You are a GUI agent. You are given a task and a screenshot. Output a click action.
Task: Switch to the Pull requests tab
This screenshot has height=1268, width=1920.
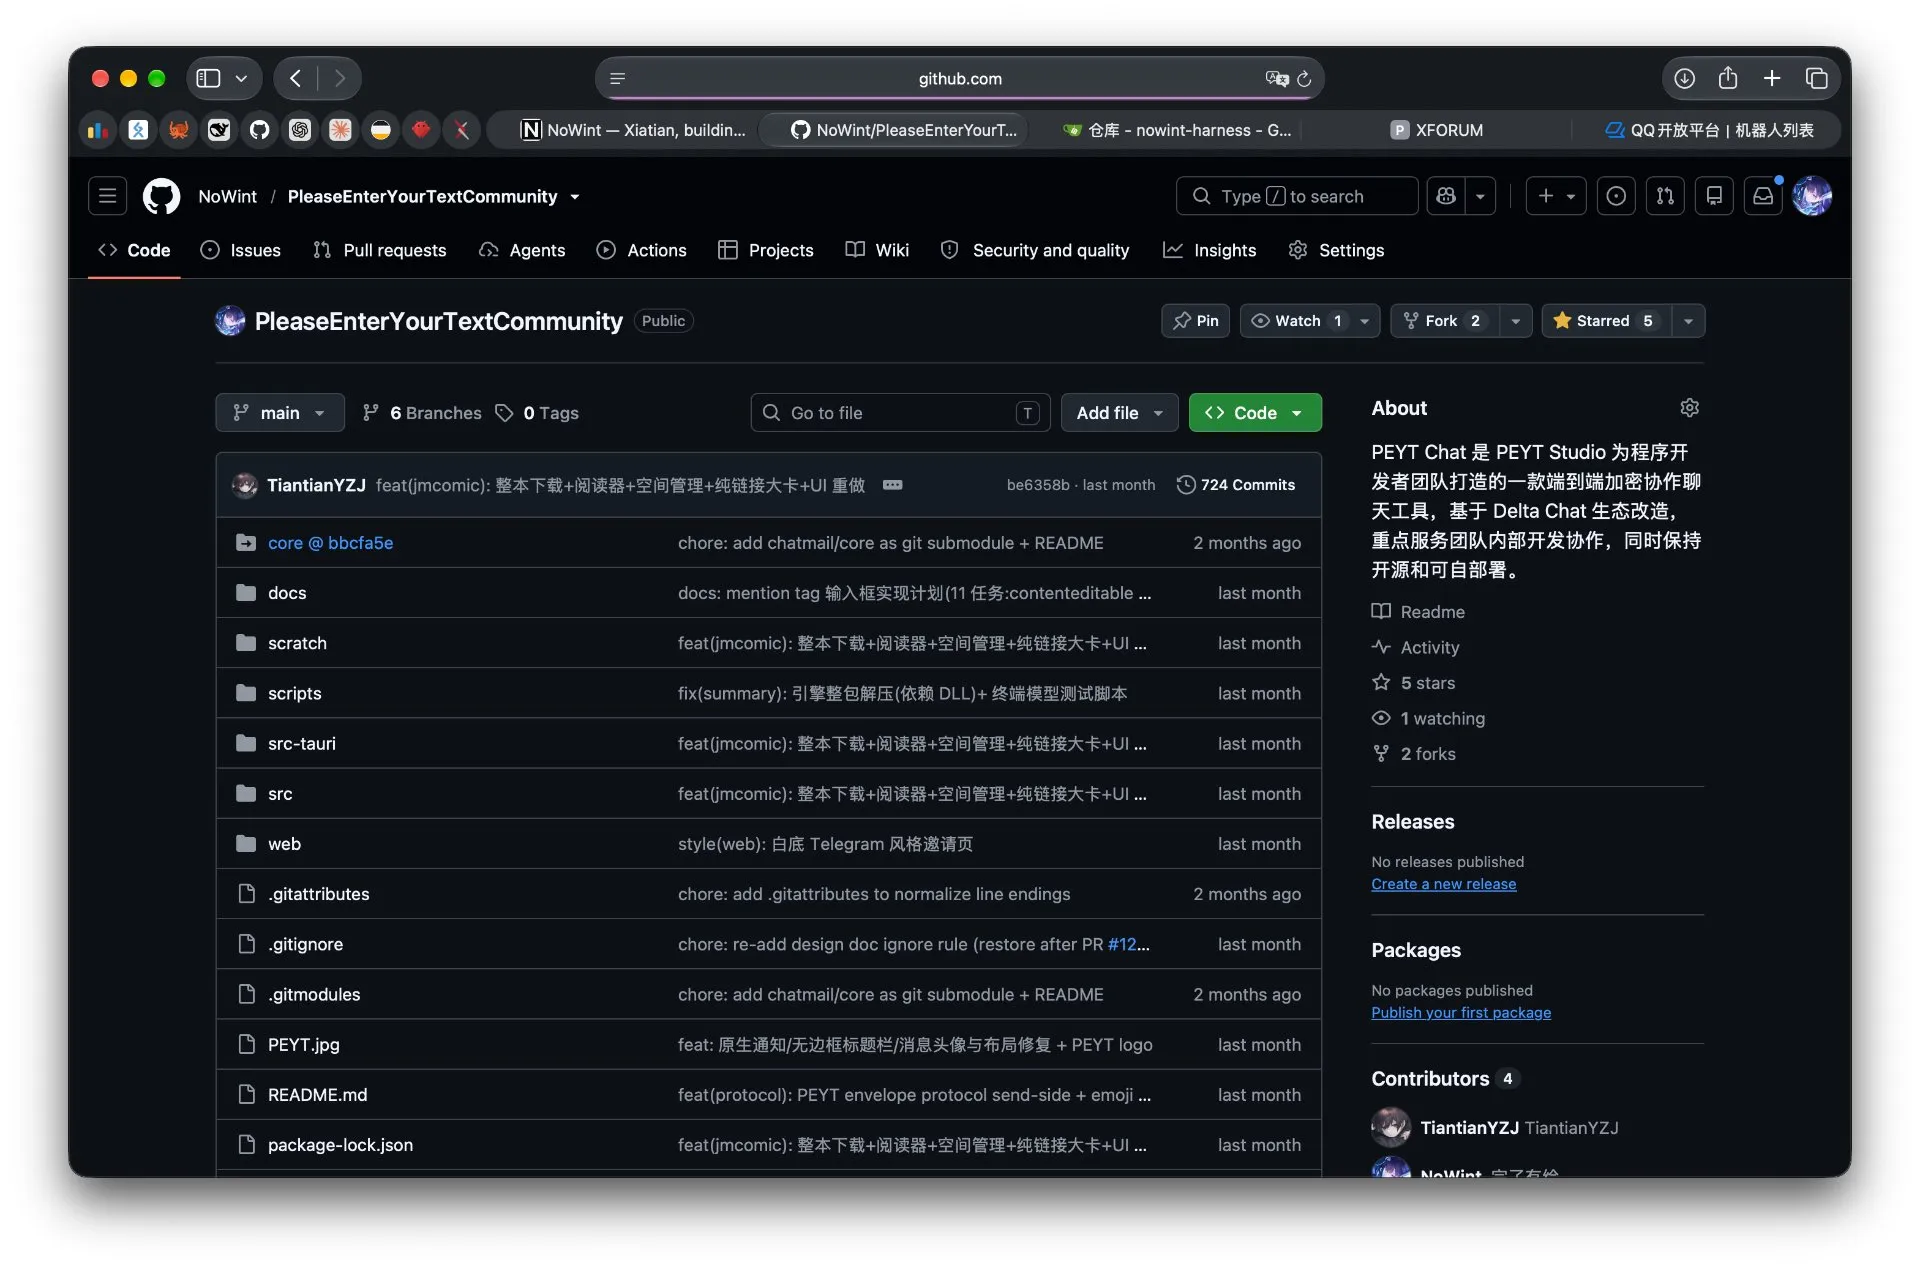380,250
